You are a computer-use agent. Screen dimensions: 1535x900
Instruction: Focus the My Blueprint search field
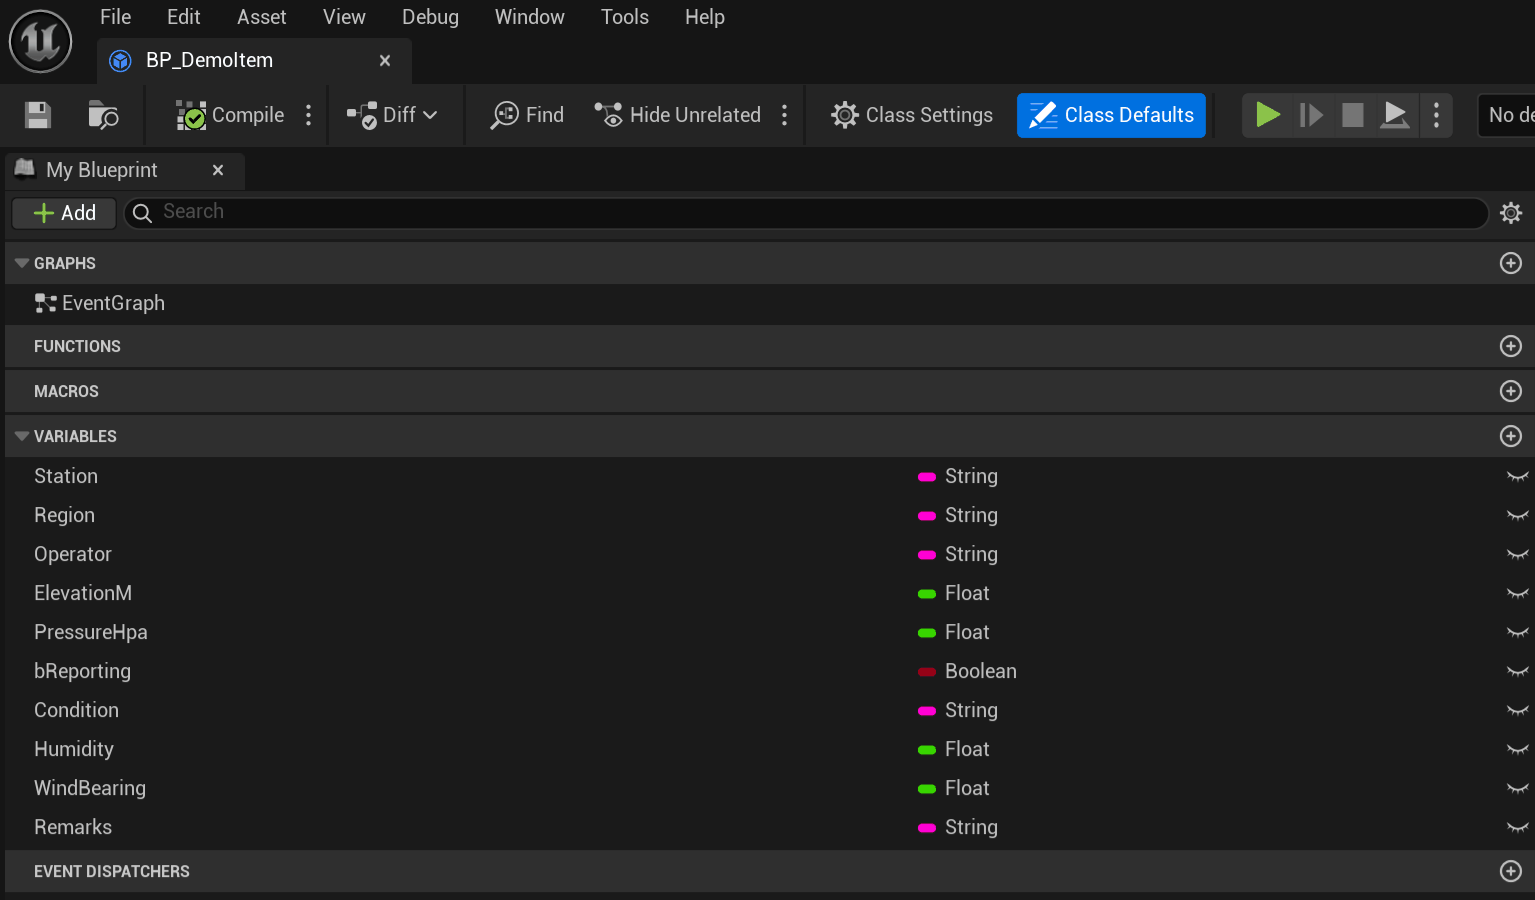coord(806,213)
